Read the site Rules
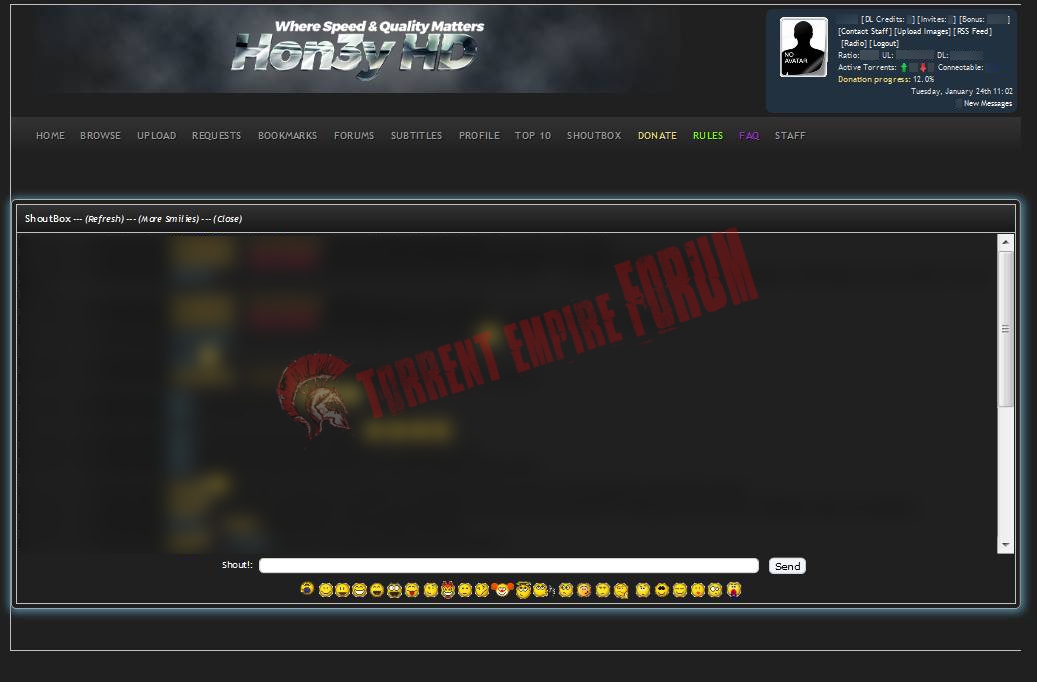 pos(708,136)
